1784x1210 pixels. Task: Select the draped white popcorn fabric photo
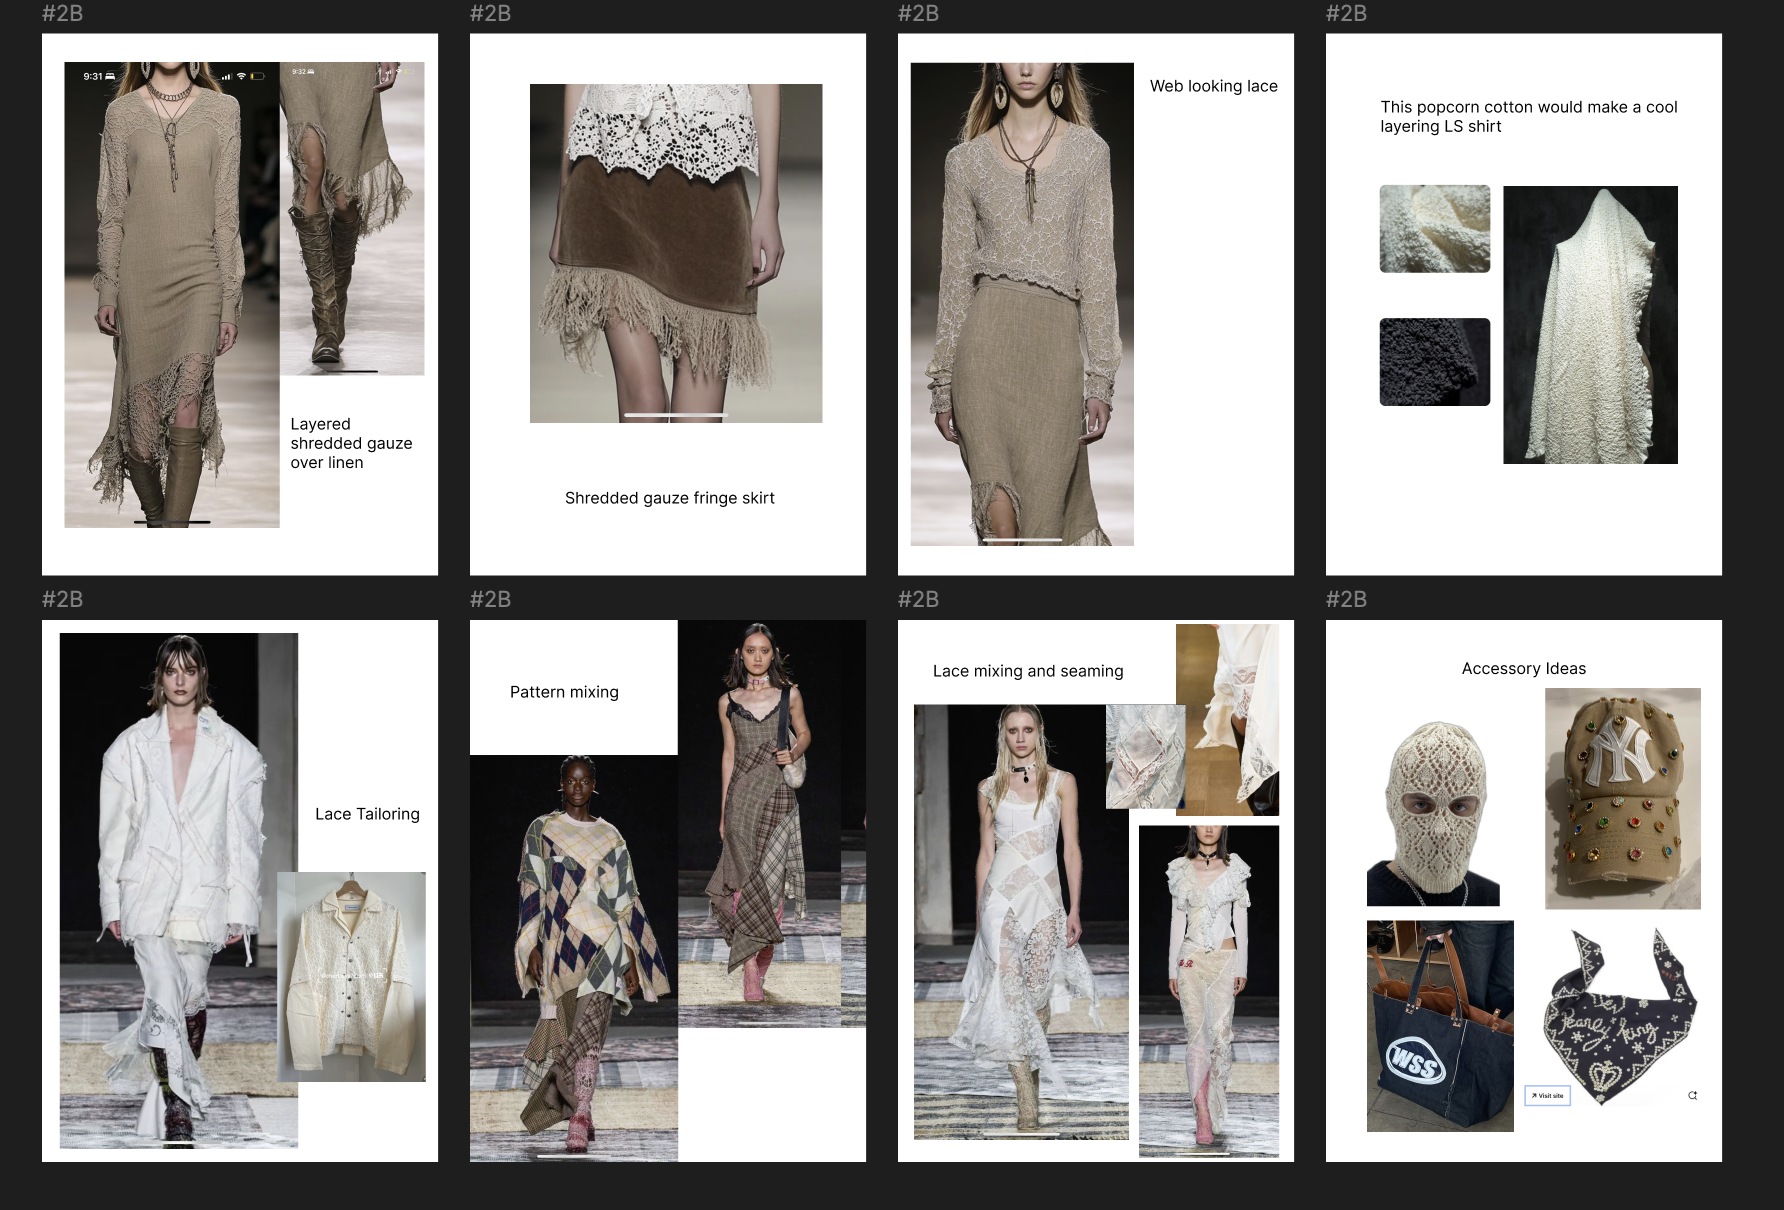(x=1590, y=325)
